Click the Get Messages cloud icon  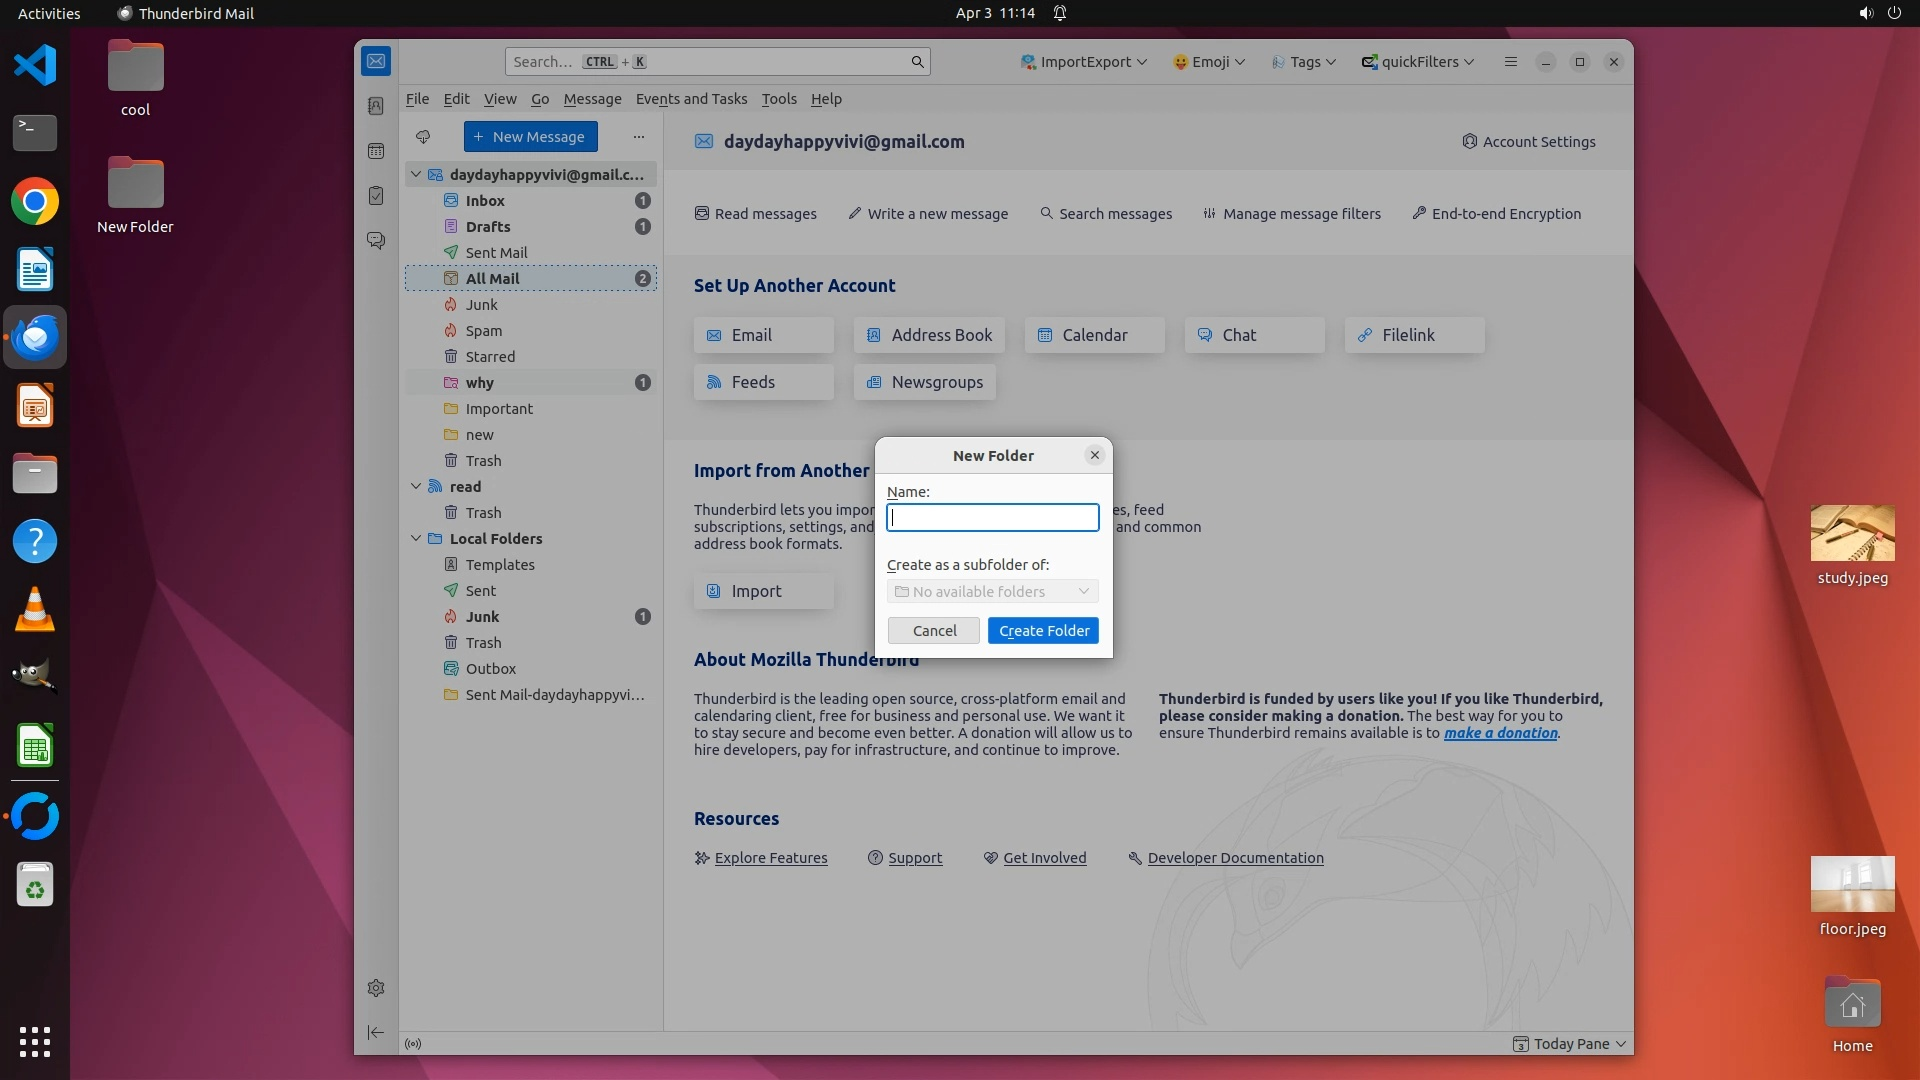(x=423, y=137)
